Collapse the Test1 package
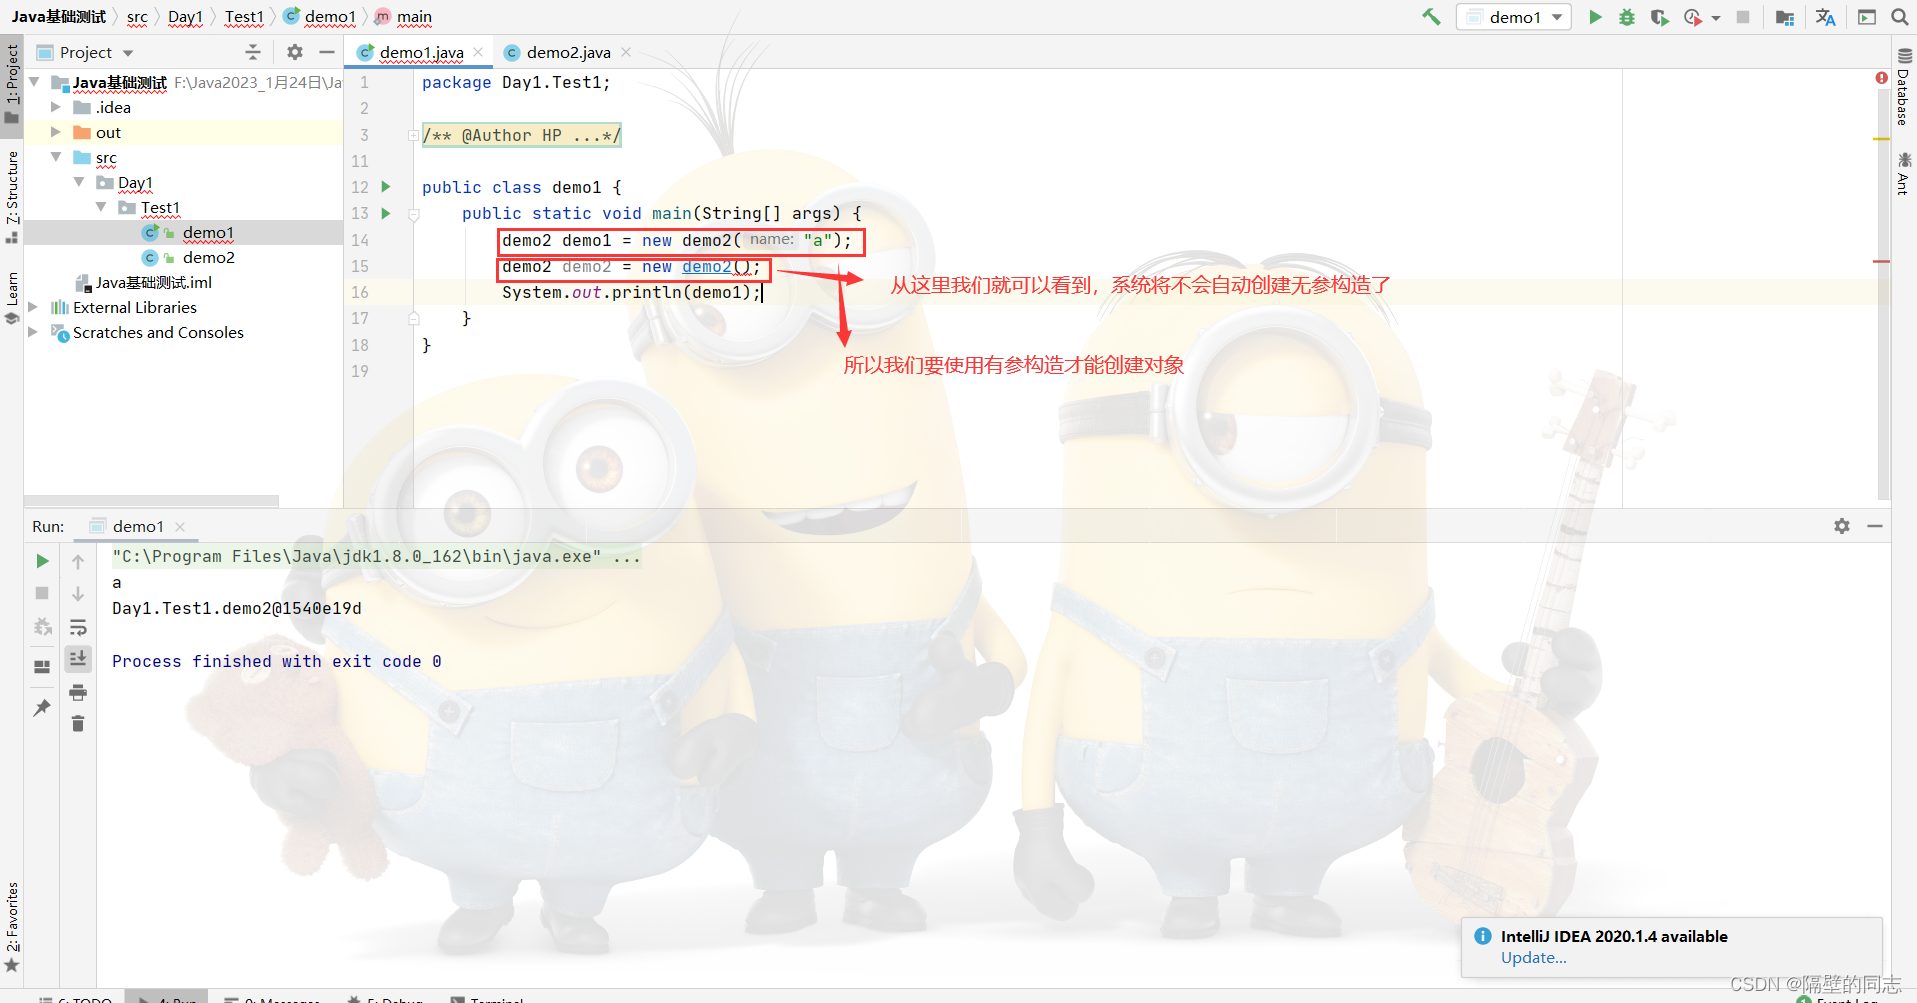This screenshot has width=1917, height=1003. pos(101,207)
